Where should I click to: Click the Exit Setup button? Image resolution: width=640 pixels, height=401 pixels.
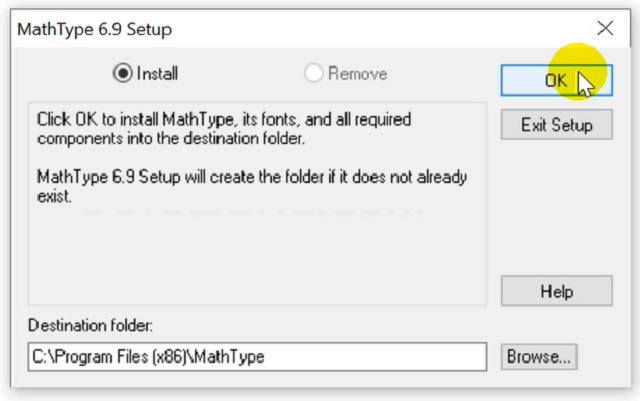coord(556,125)
